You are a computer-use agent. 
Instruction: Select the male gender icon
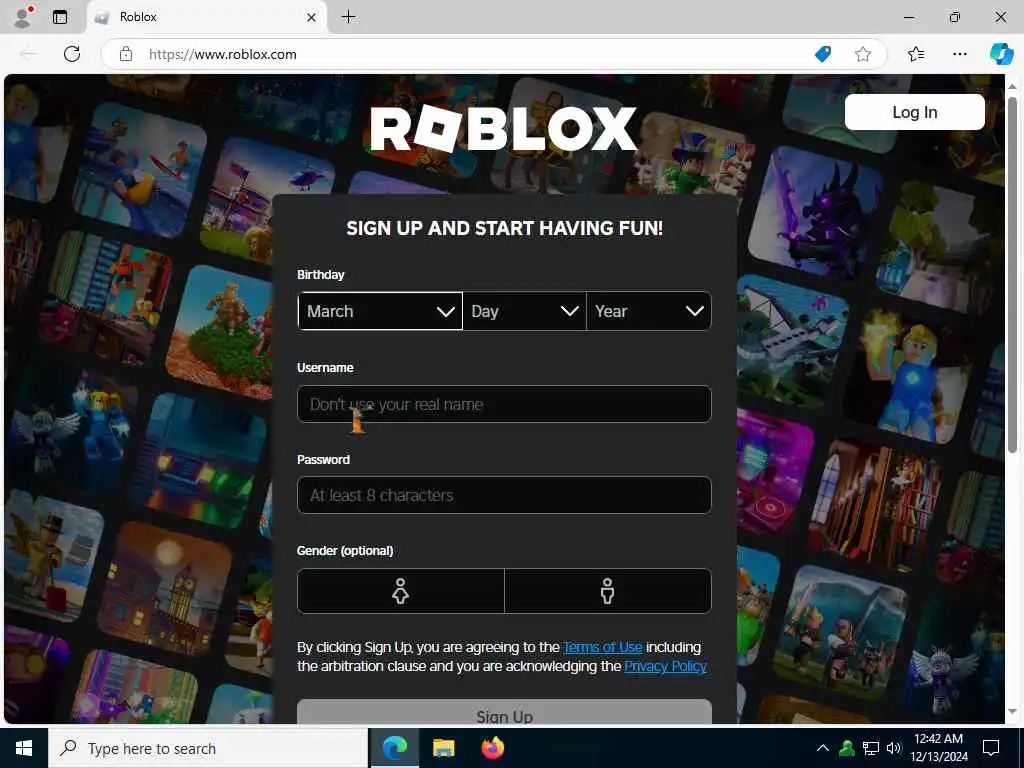pyautogui.click(x=607, y=591)
